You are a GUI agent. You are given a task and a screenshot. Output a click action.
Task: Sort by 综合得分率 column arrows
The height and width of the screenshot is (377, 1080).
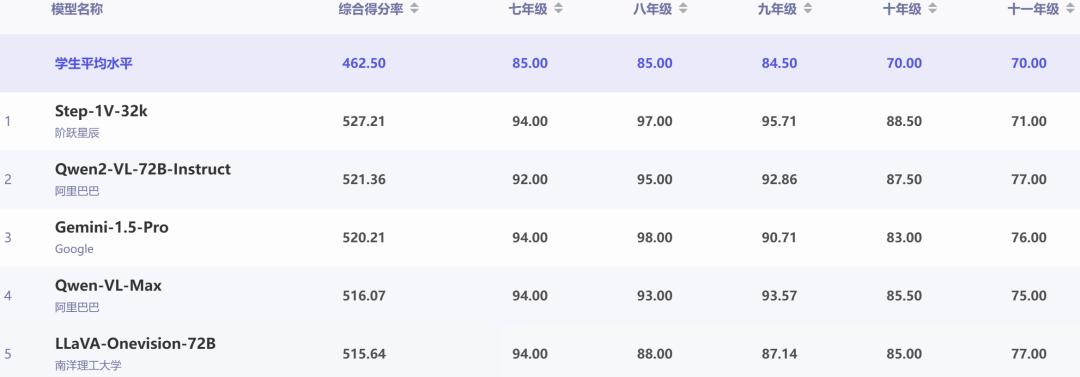pos(414,9)
